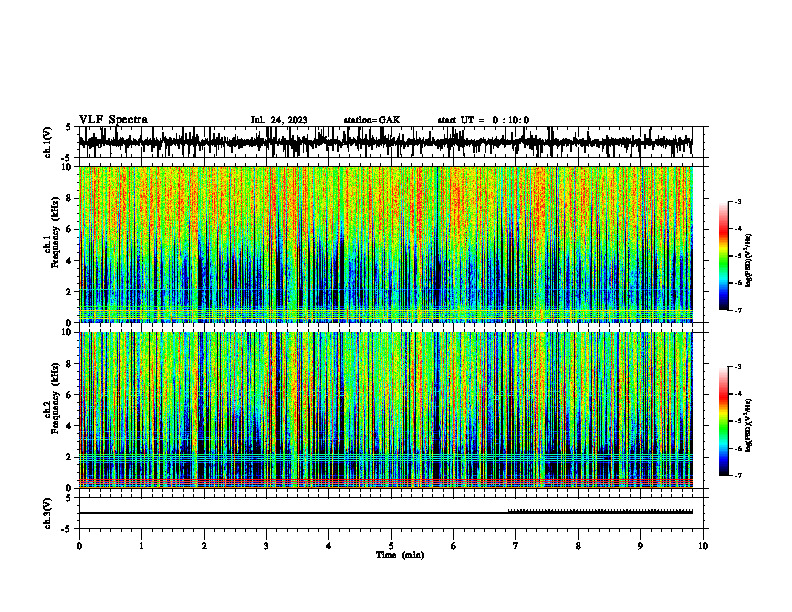Click the time axis tick label "5"
The width and height of the screenshot is (792, 612).
pyautogui.click(x=391, y=546)
